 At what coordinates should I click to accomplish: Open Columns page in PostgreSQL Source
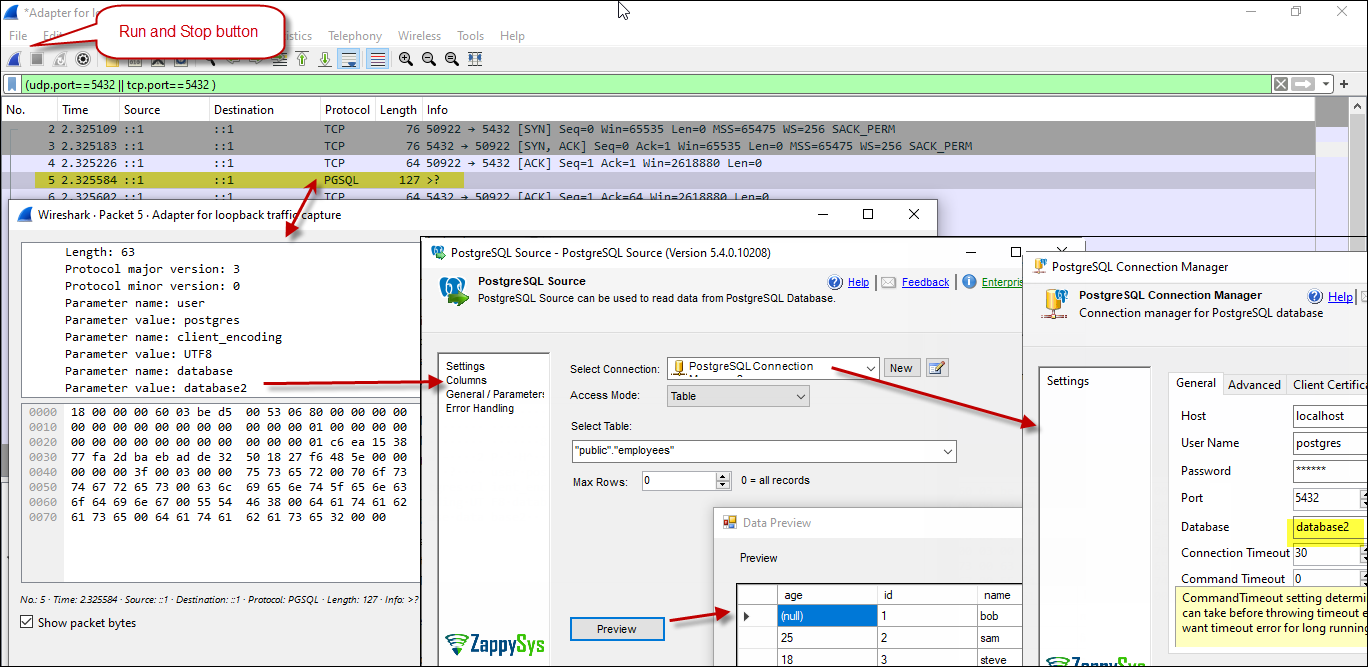466,380
